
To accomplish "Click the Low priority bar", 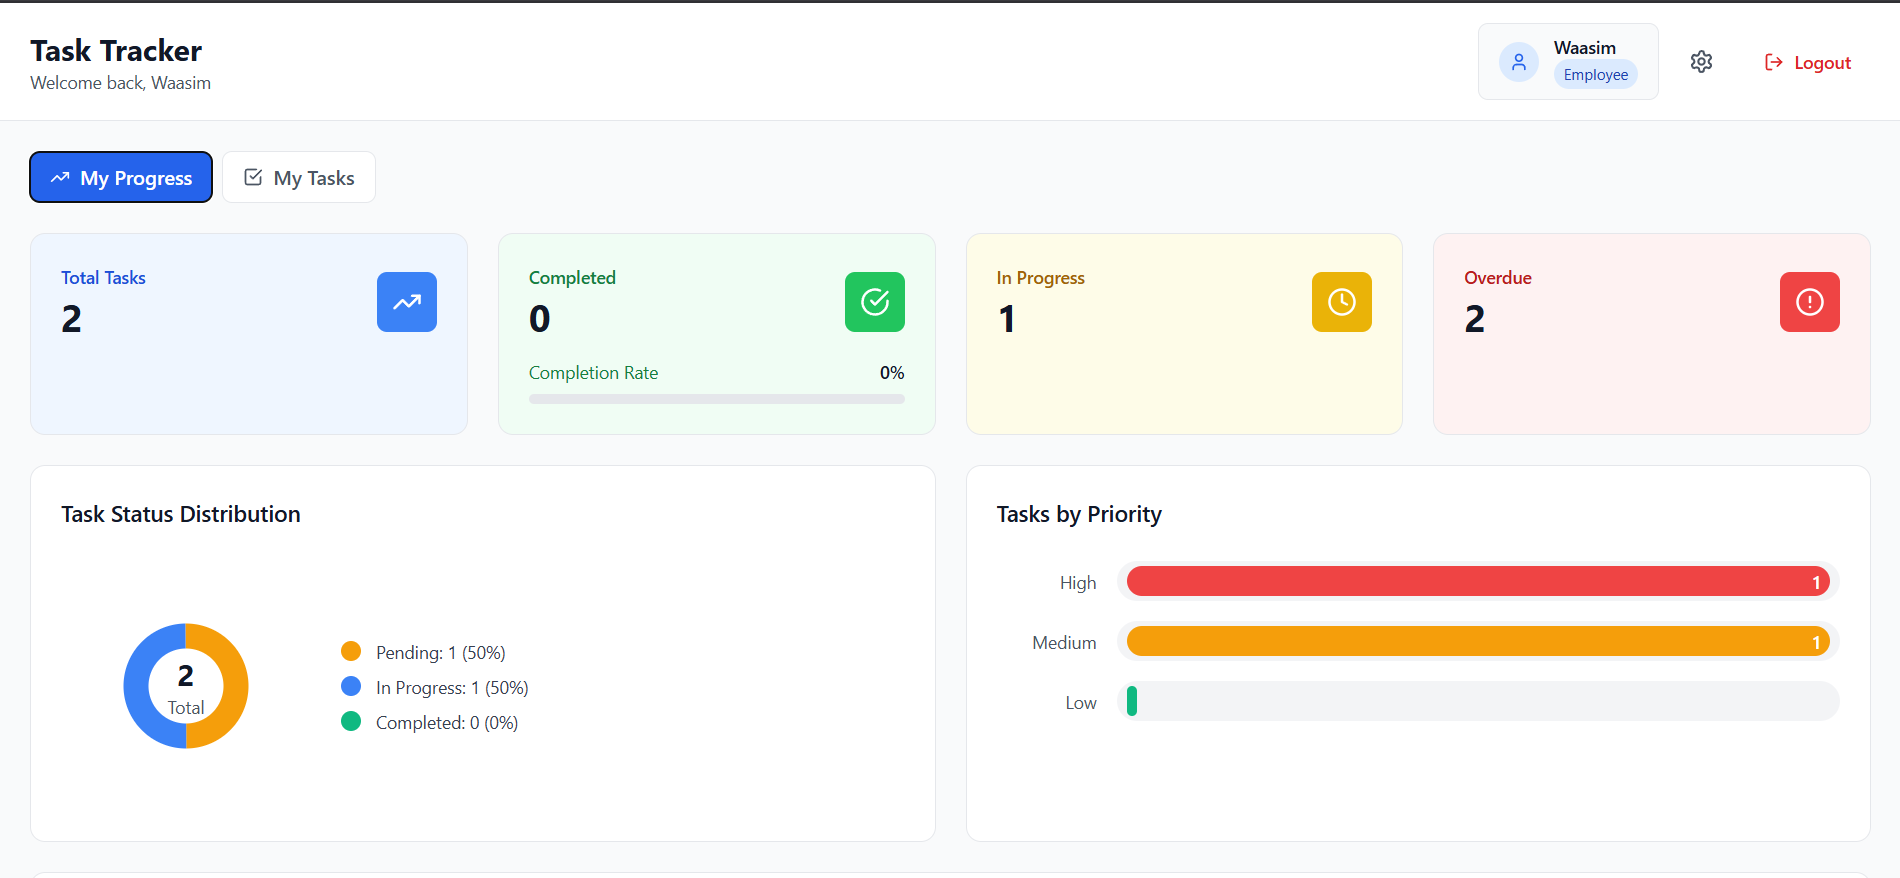I will (1478, 701).
